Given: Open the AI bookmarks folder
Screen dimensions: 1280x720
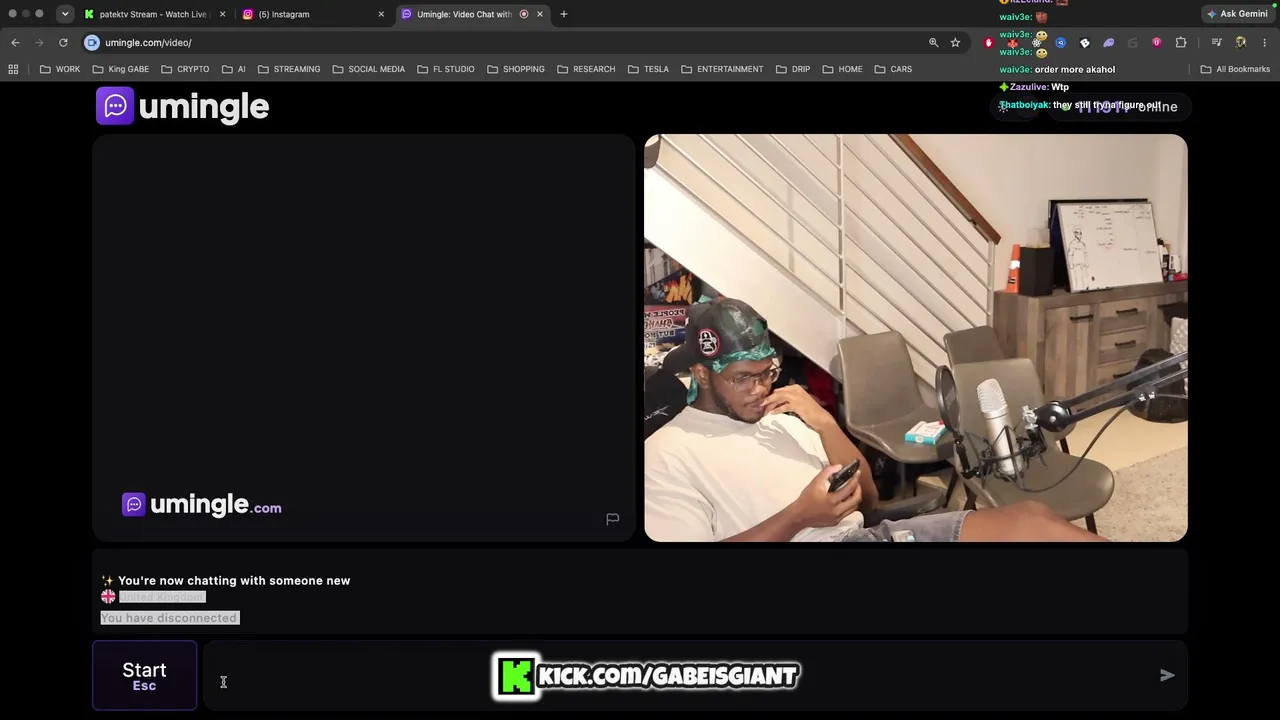Looking at the screenshot, I should 234,69.
